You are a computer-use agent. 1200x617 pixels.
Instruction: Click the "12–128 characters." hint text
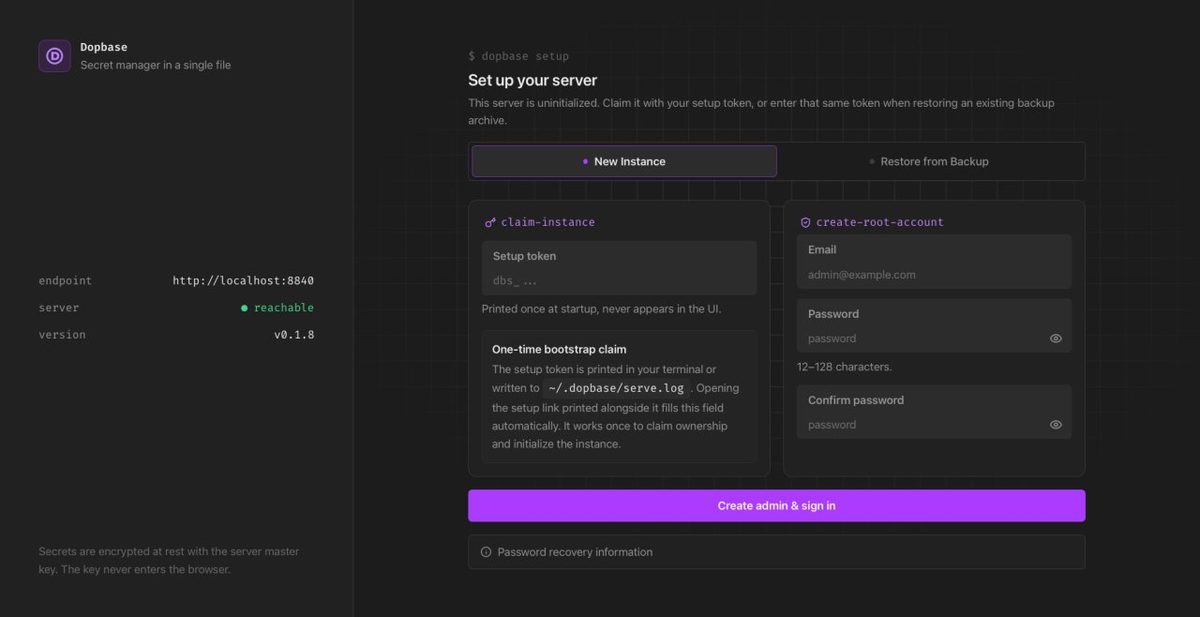pyautogui.click(x=844, y=367)
